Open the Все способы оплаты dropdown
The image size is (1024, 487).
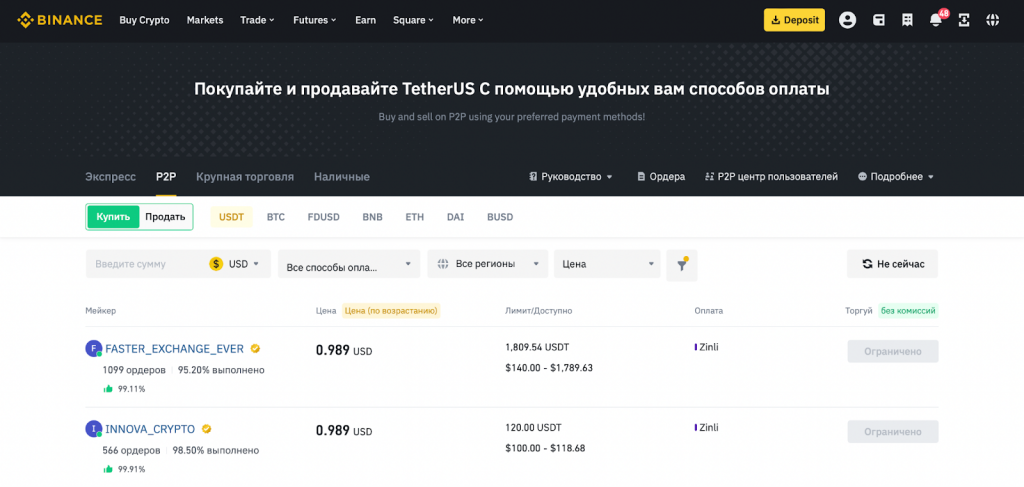pos(349,264)
